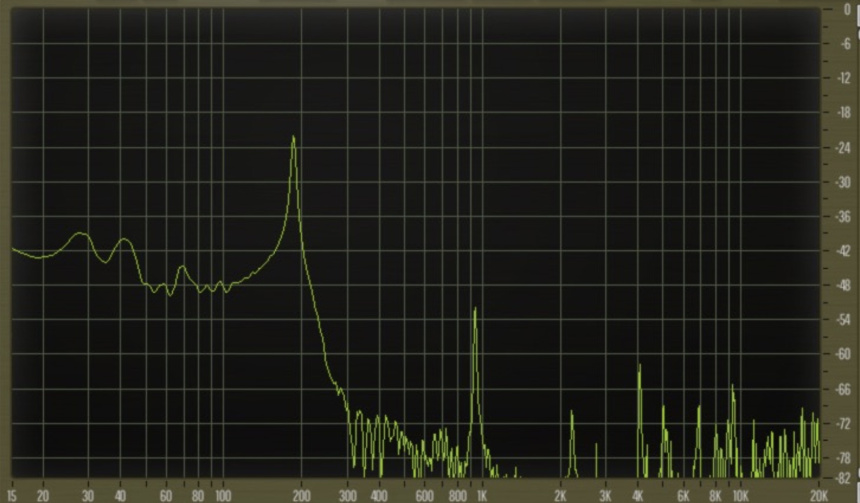Click the 30 Hz frequency axis label
Screen dimensions: 860x503
pyautogui.click(x=88, y=496)
